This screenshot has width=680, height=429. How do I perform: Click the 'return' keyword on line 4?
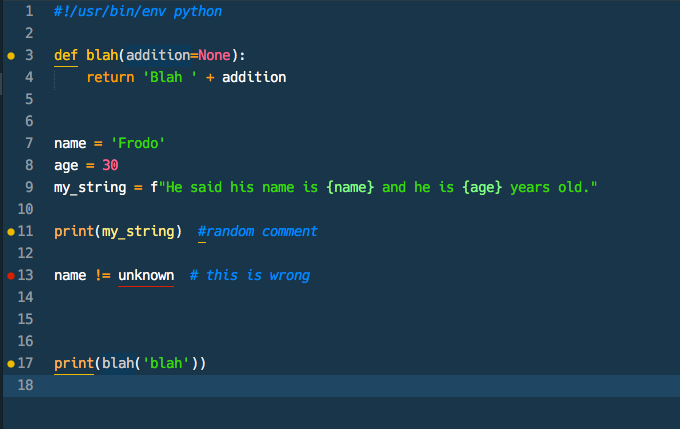tap(110, 77)
